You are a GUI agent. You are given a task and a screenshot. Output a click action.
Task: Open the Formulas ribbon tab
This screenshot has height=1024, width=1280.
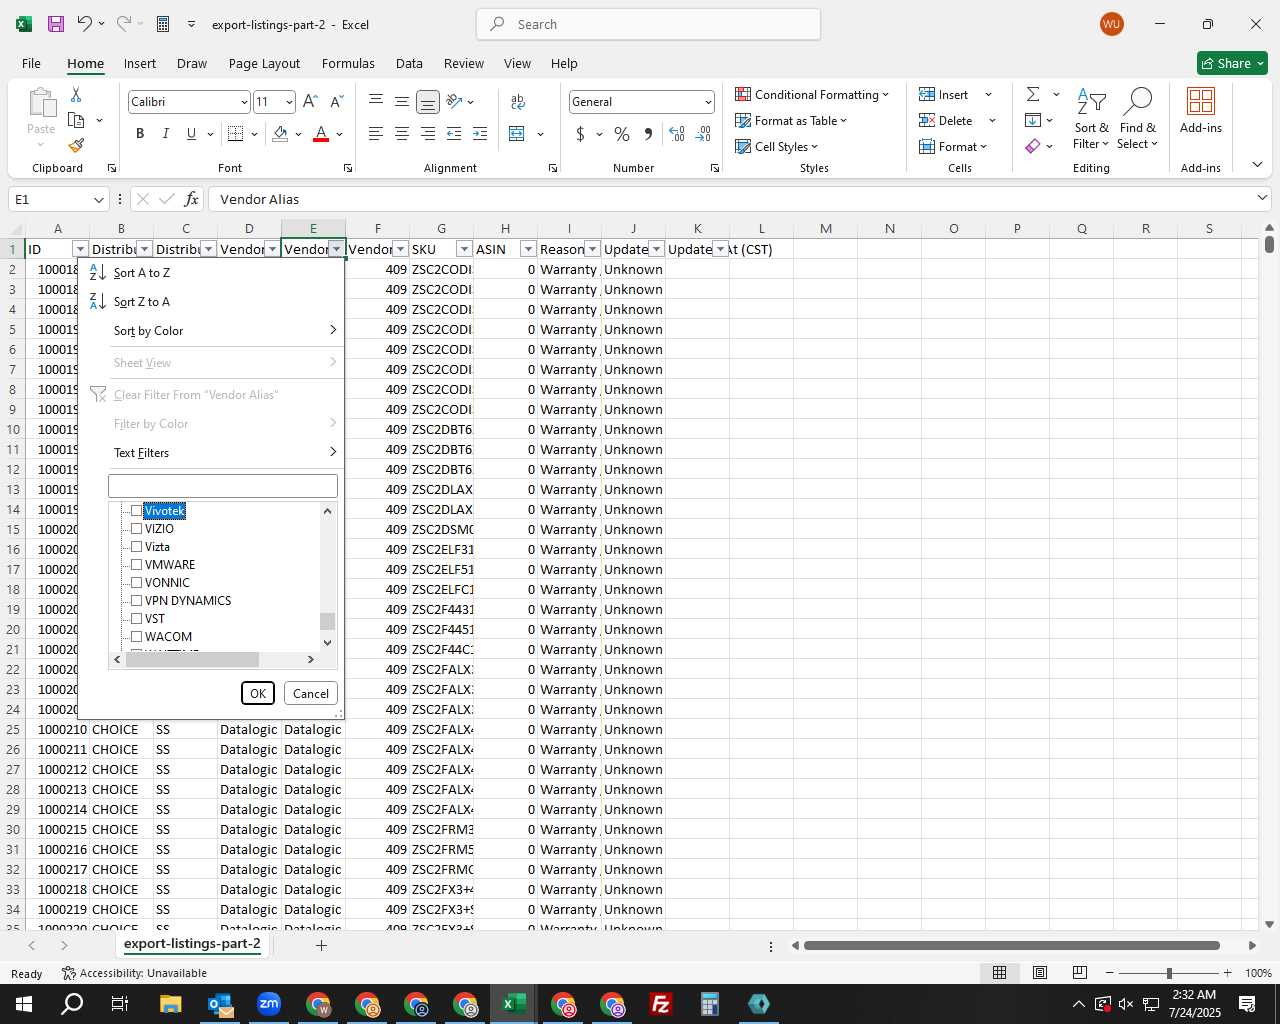pyautogui.click(x=348, y=63)
